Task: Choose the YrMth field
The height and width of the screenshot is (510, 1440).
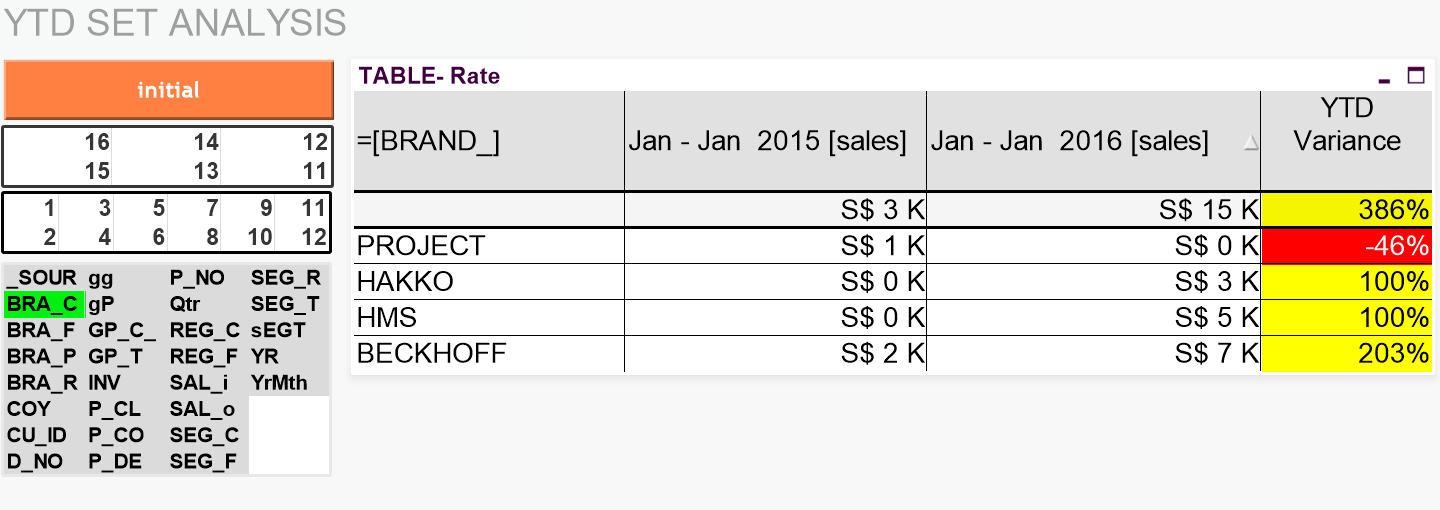Action: pyautogui.click(x=279, y=383)
